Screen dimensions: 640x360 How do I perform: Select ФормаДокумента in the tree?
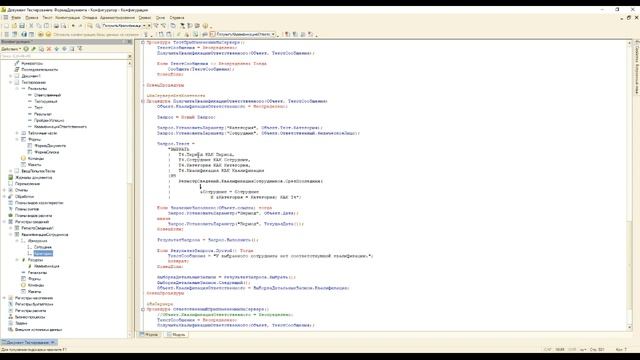click(50, 146)
